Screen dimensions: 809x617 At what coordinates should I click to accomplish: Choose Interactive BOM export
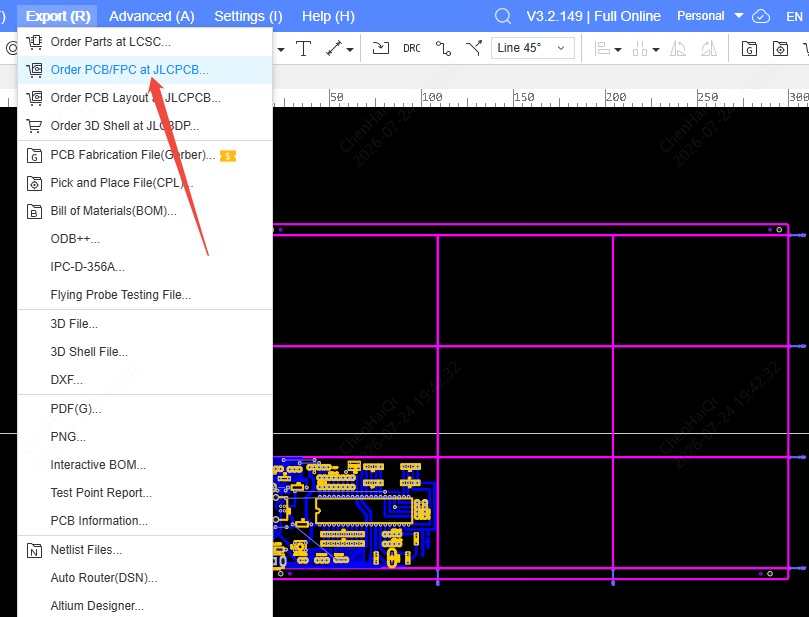pos(145,465)
